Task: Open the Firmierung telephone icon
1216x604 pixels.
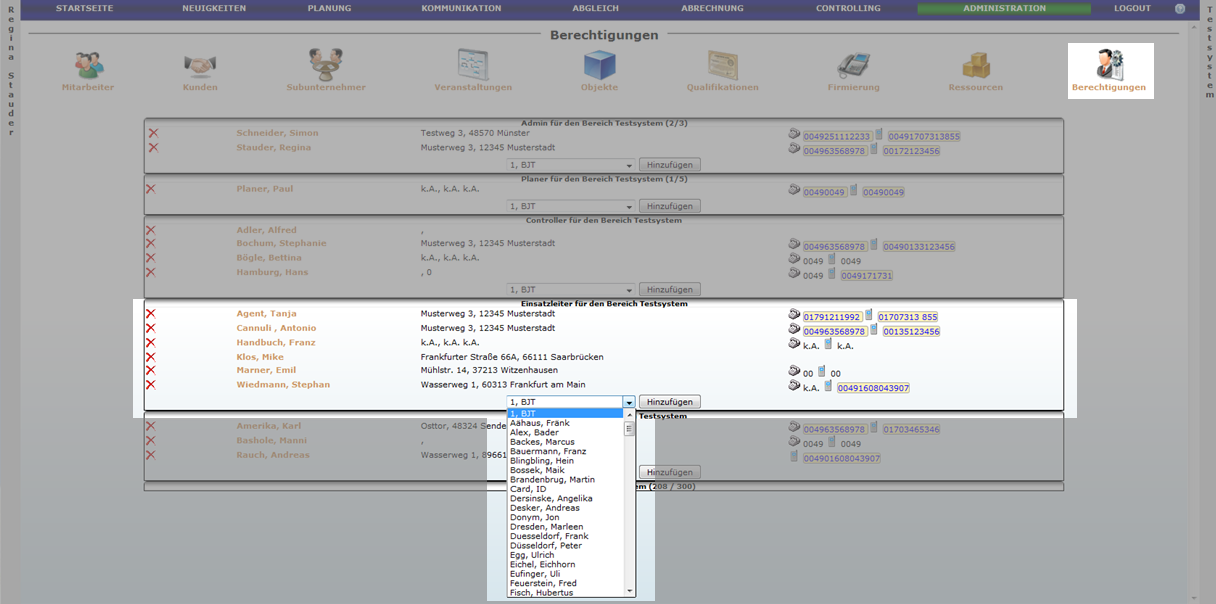Action: (x=853, y=65)
